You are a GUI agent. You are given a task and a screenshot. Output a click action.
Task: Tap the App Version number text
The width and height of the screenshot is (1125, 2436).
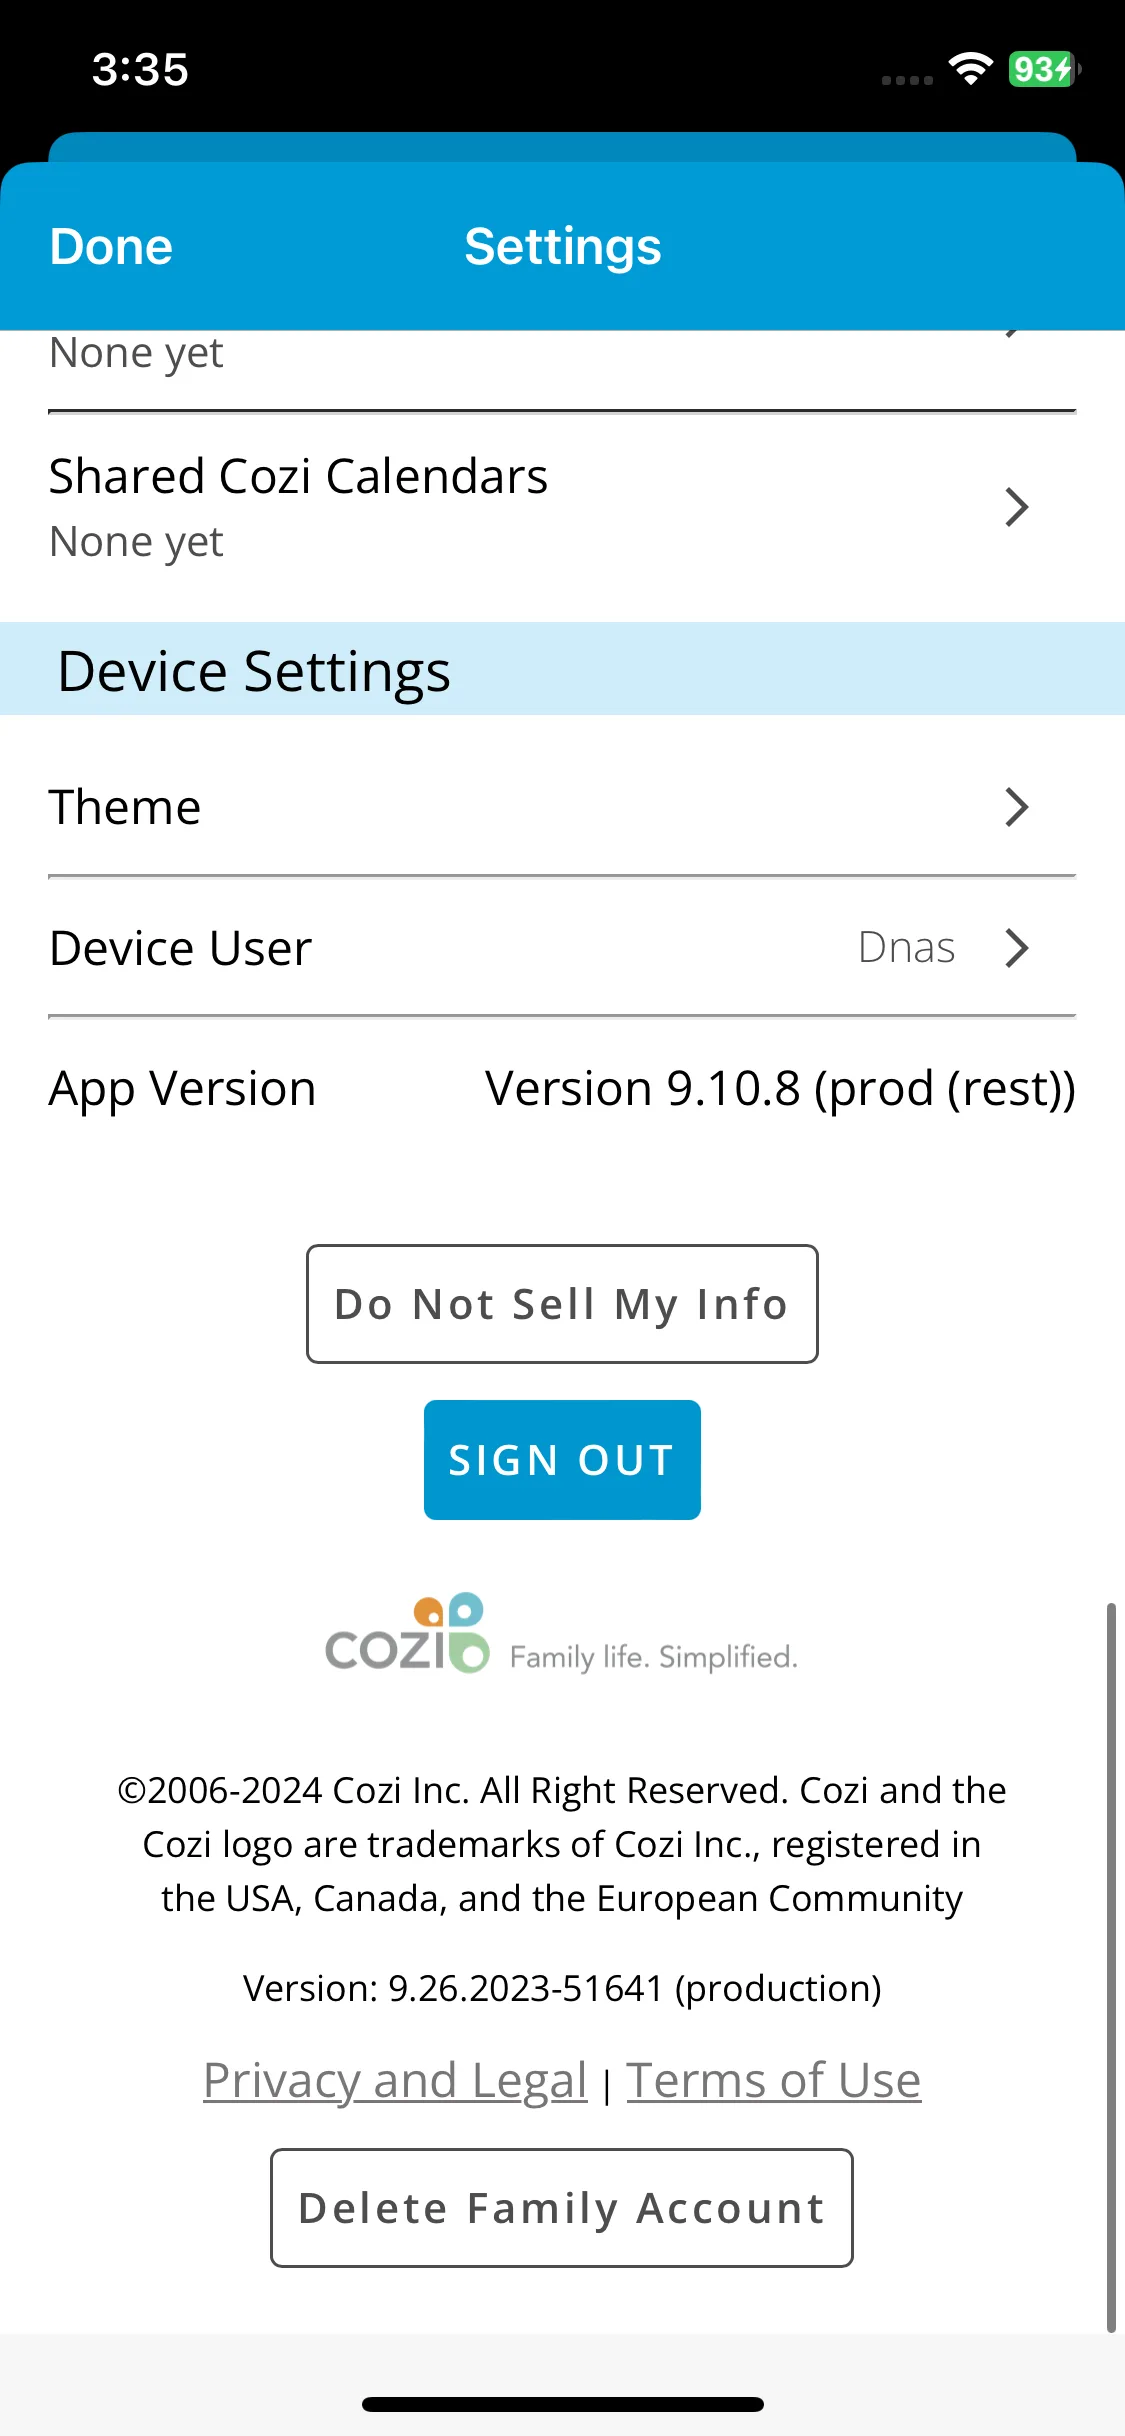780,1089
